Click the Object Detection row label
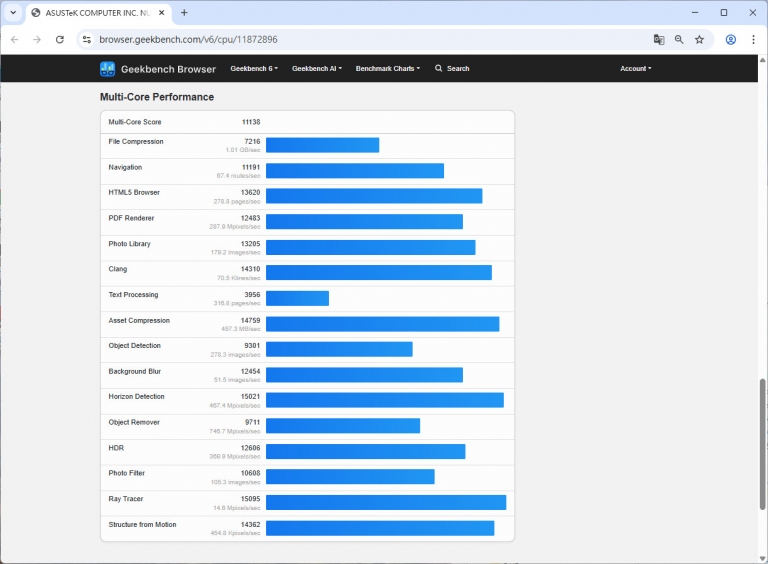The image size is (768, 564). [x=134, y=346]
